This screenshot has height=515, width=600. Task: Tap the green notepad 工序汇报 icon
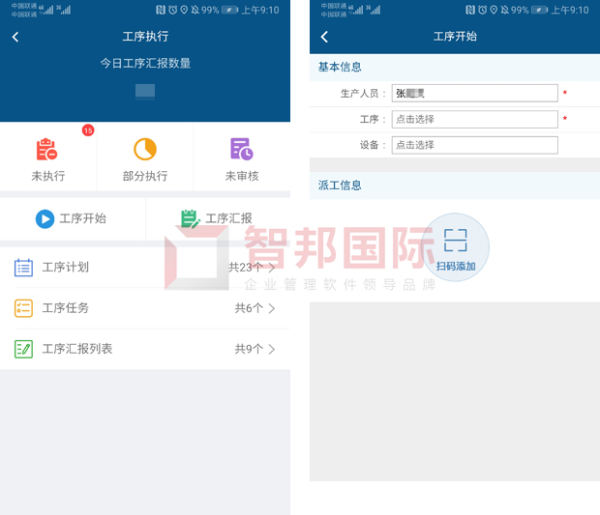(190, 218)
